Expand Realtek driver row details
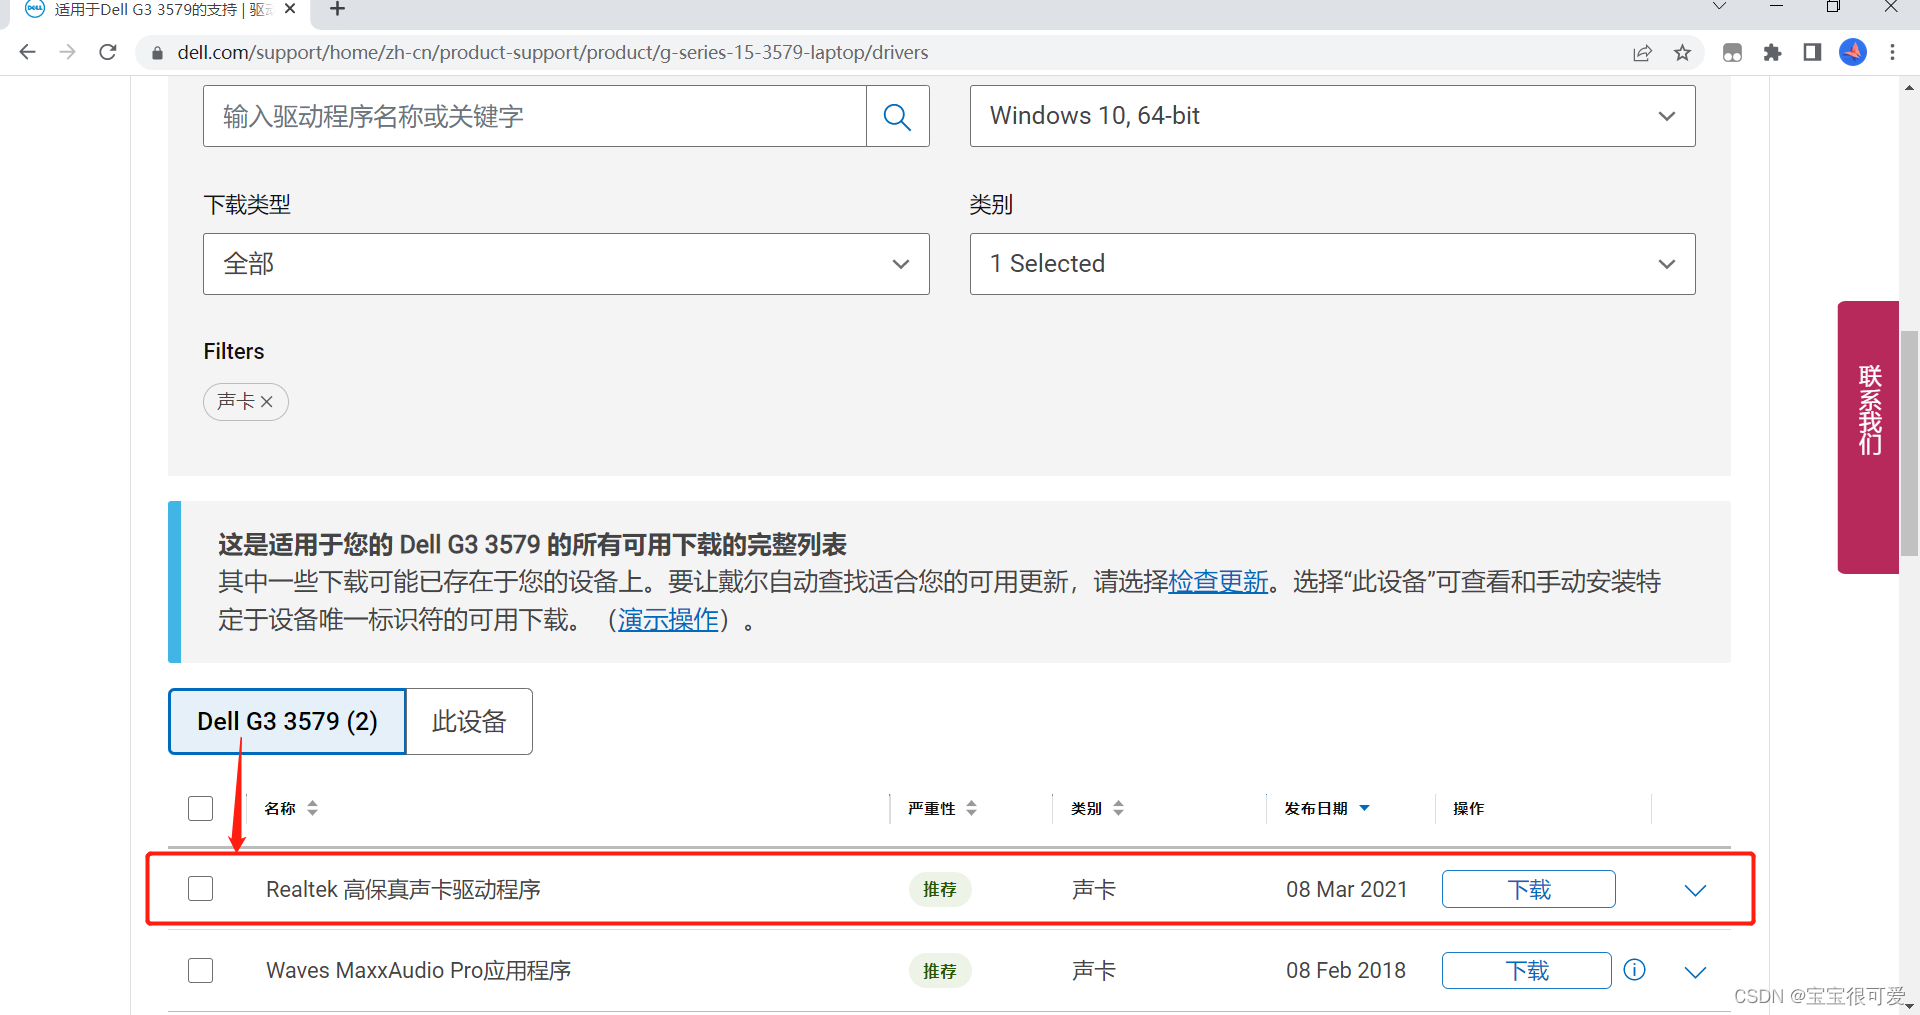Screen dimensions: 1920x1015 (x=1695, y=890)
